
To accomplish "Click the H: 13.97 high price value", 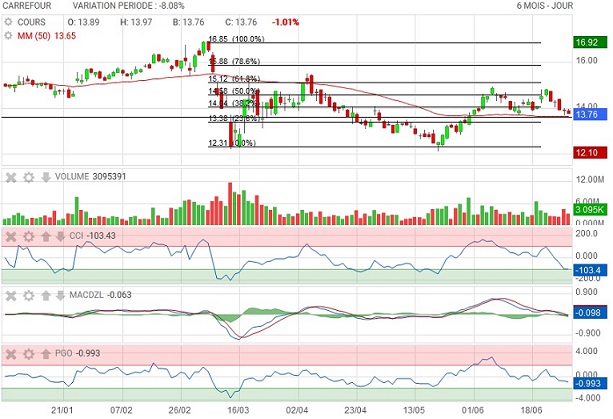I will tap(136, 22).
